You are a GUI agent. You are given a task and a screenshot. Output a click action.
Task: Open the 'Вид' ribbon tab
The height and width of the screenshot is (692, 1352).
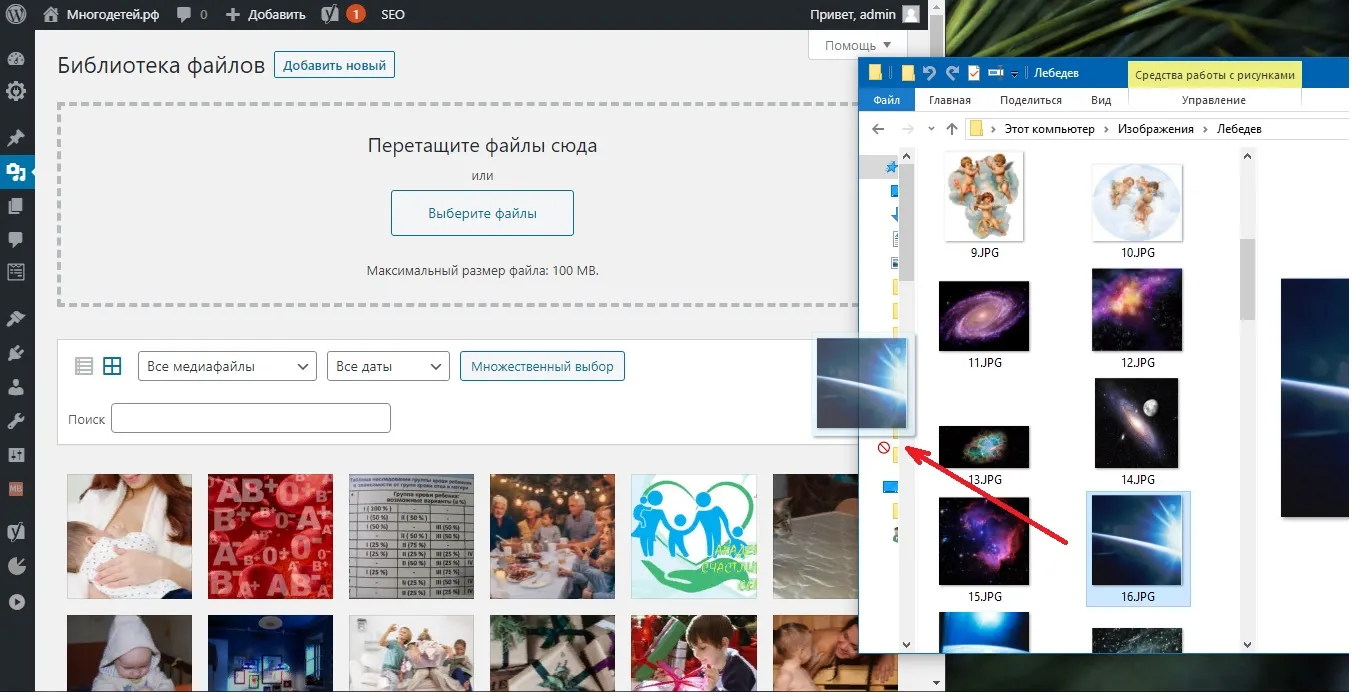tap(1101, 100)
